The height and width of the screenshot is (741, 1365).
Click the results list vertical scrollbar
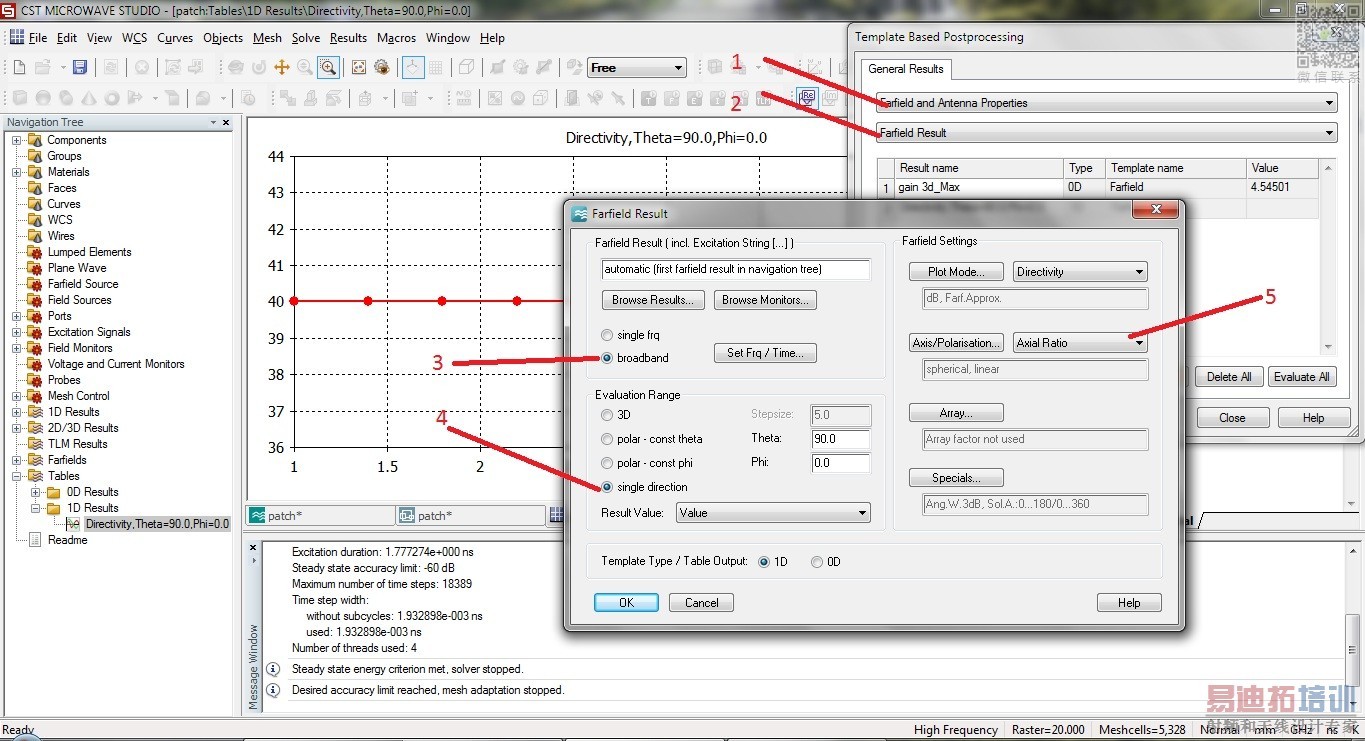coord(1328,255)
